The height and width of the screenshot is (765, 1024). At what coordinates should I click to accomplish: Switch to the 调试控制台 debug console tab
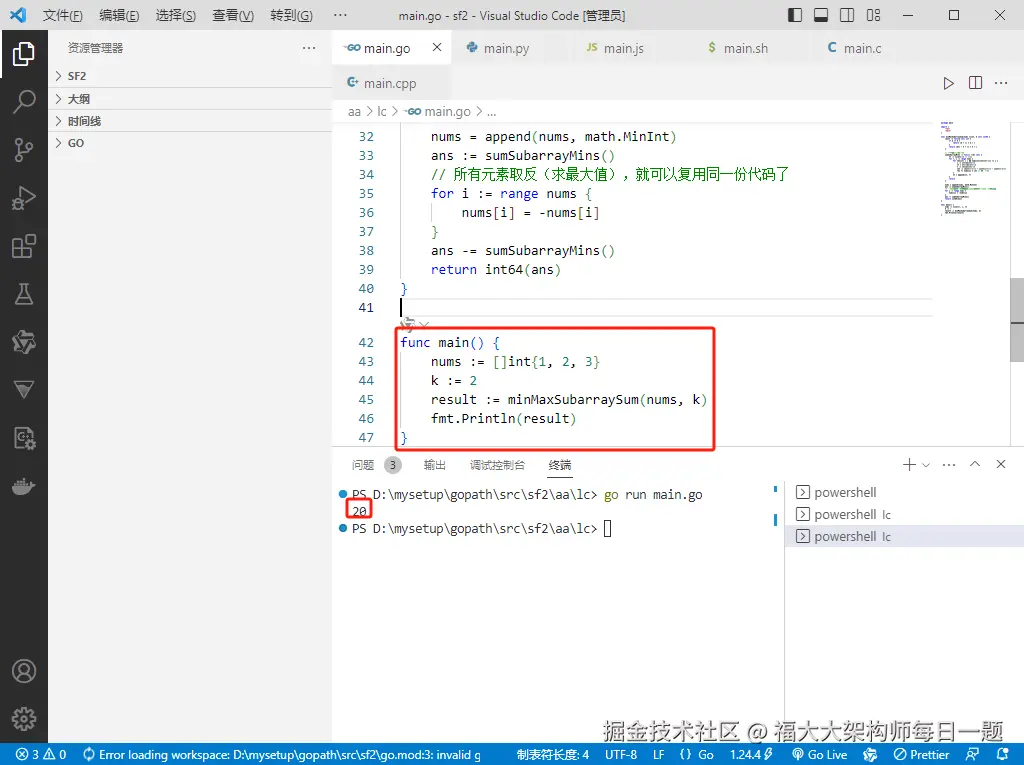tap(497, 464)
